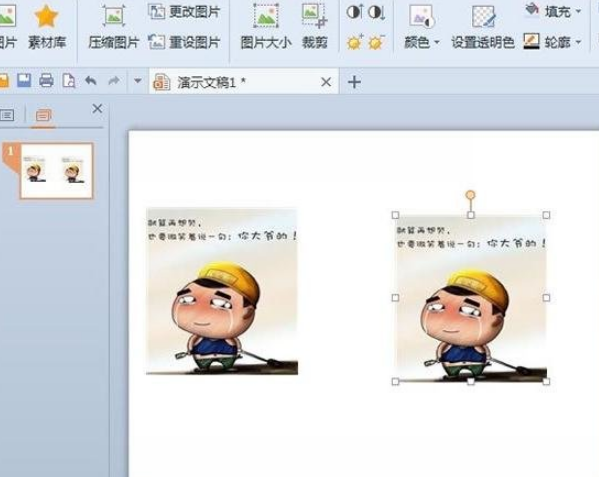Increase picture contrast
This screenshot has width=599, height=477.
coord(355,12)
